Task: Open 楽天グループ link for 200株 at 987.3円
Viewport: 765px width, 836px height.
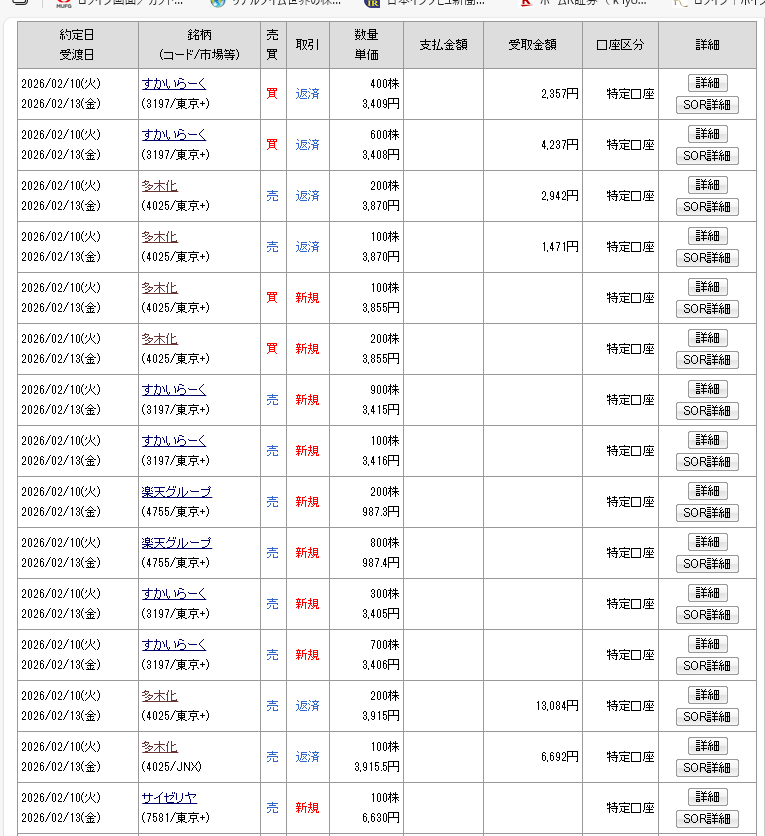Action: (176, 492)
